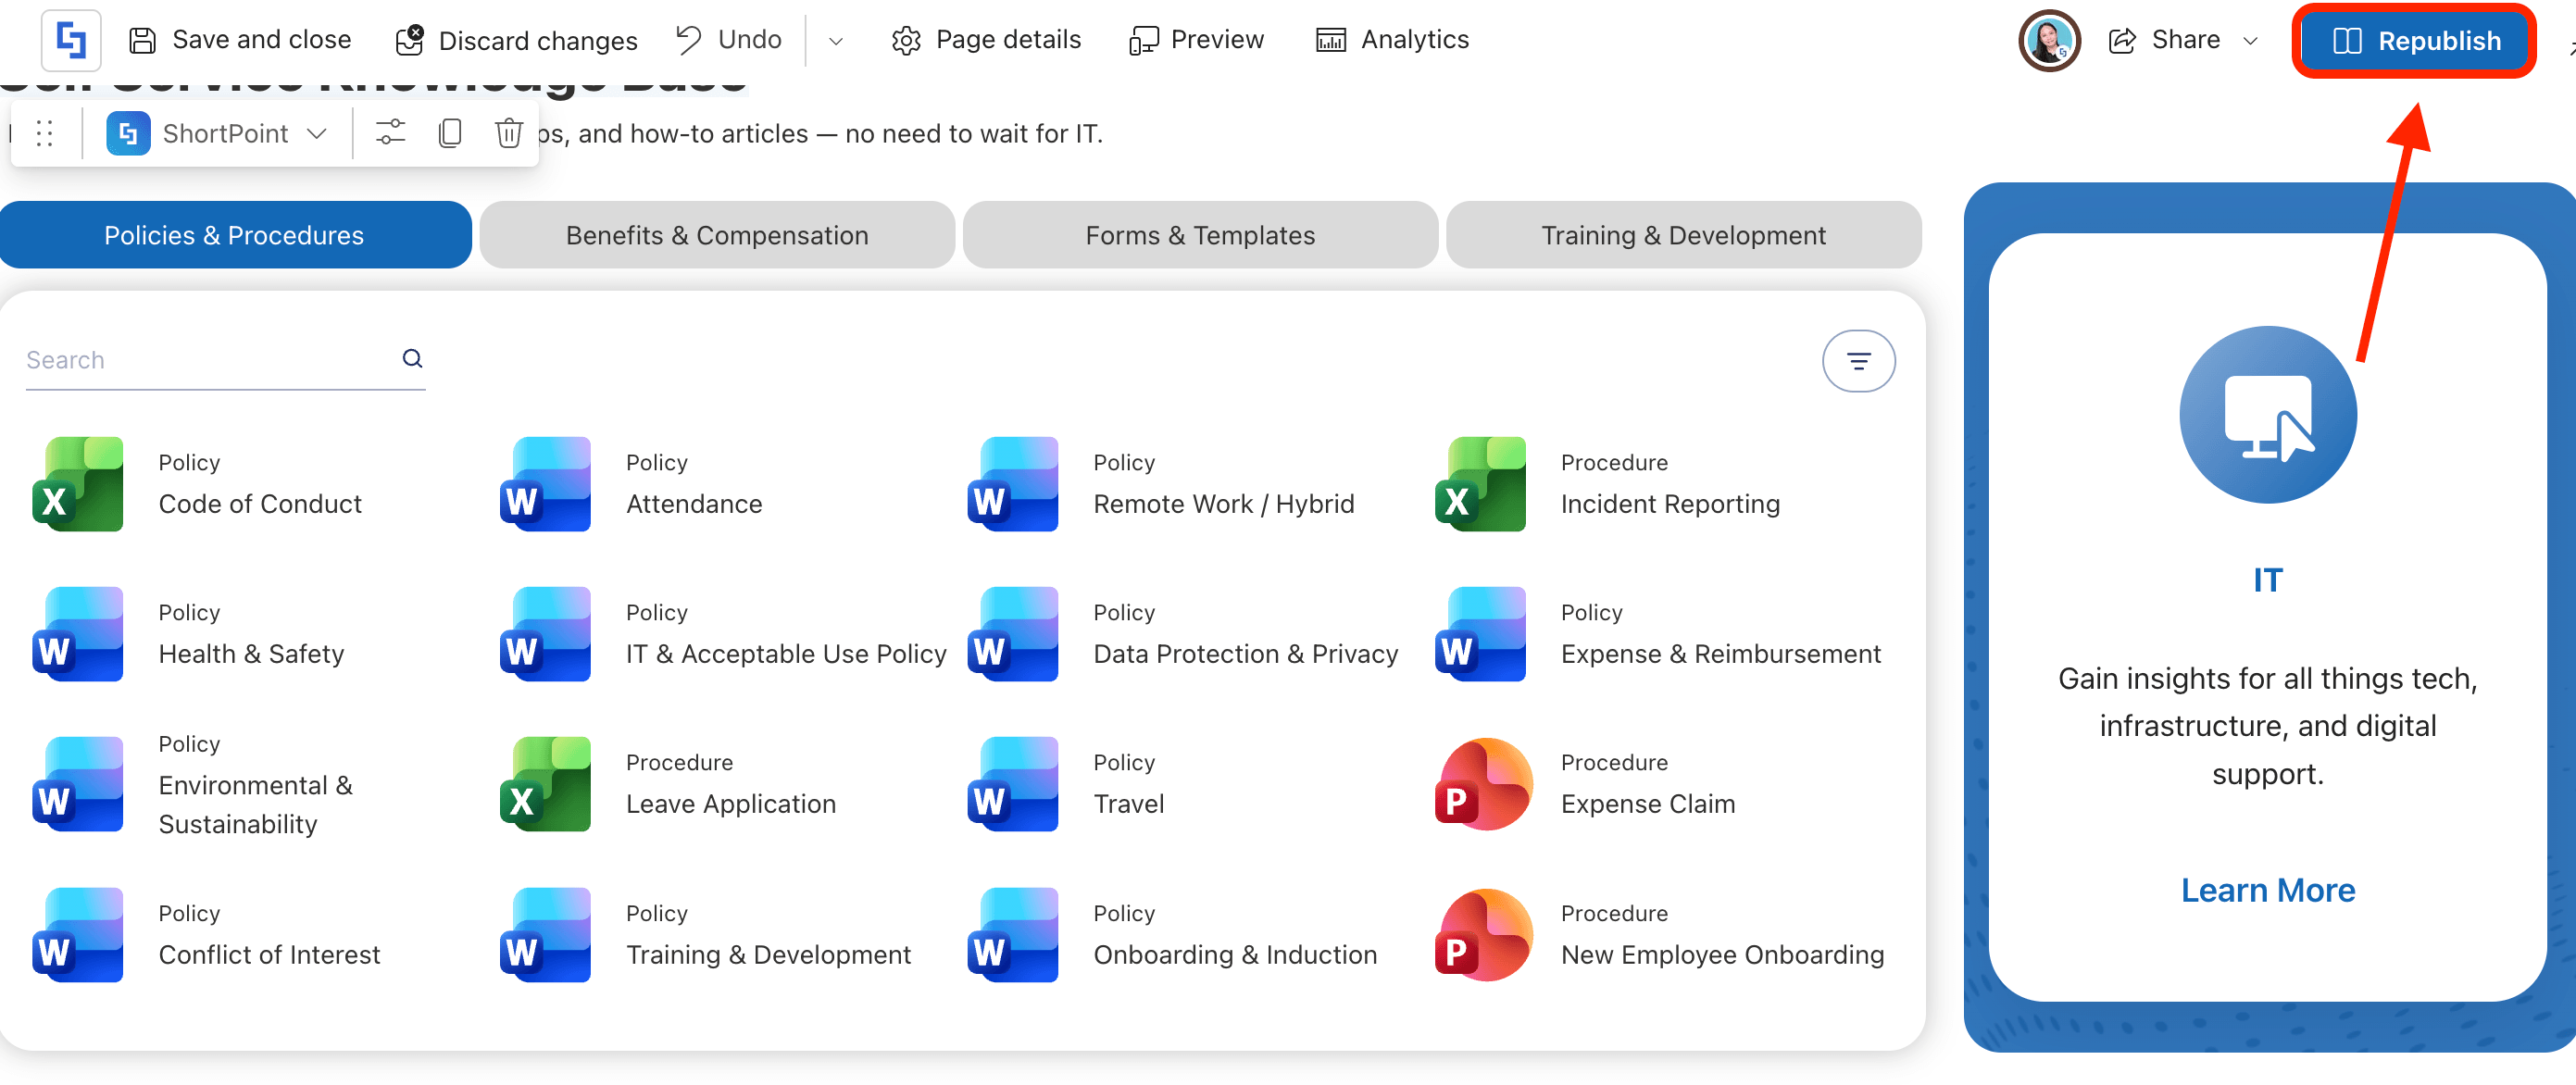Open Training & Development policy Word icon
This screenshot has width=2576, height=1085.
[546, 935]
